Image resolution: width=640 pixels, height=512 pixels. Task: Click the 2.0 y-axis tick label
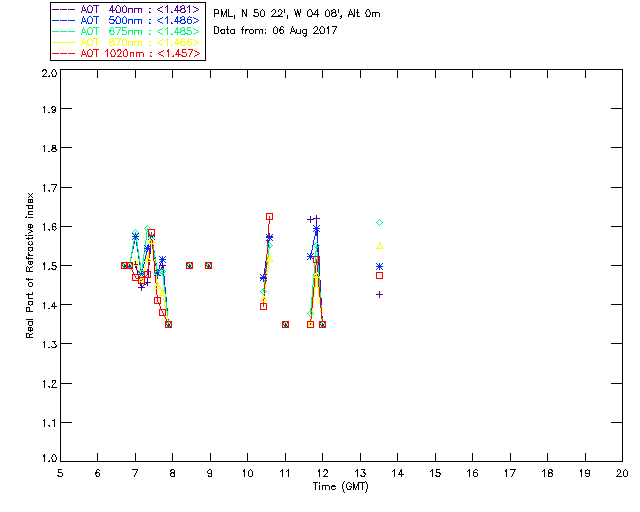pos(49,73)
